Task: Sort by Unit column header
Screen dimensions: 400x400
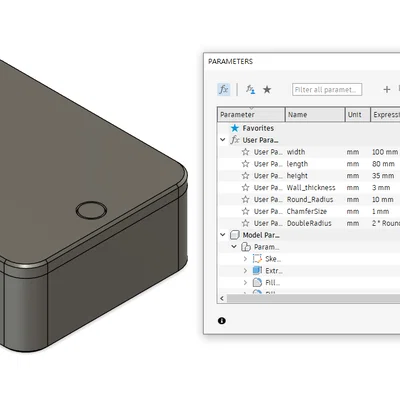Action: click(x=358, y=115)
